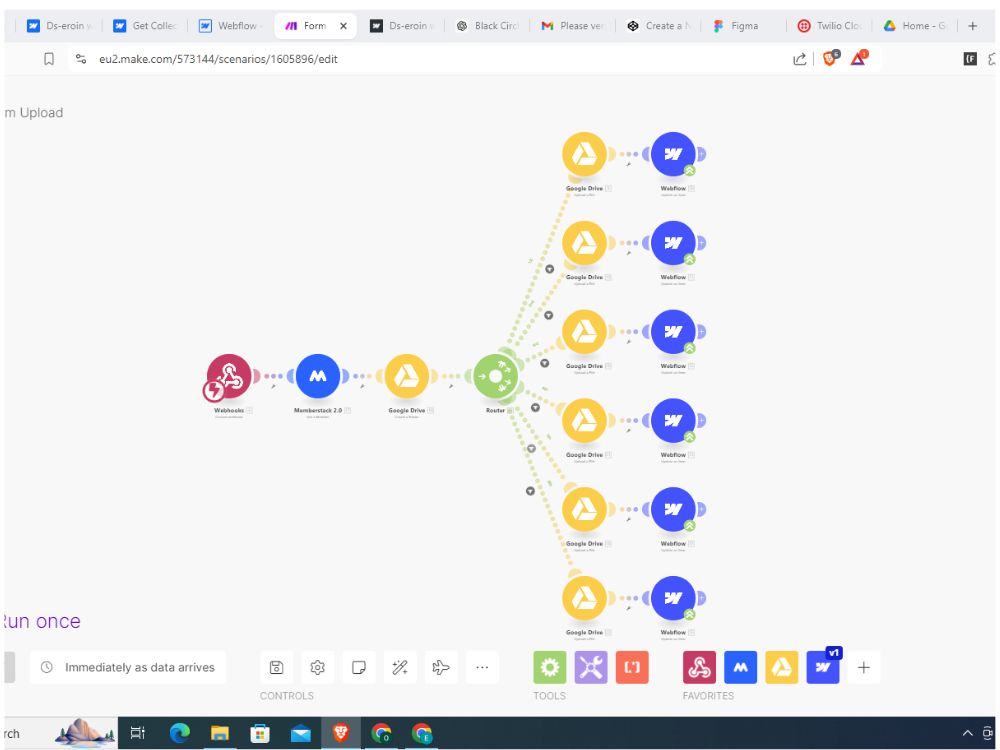Add Webflow v1 from Favorites
Viewport: 1000px width, 750px height.
point(823,668)
